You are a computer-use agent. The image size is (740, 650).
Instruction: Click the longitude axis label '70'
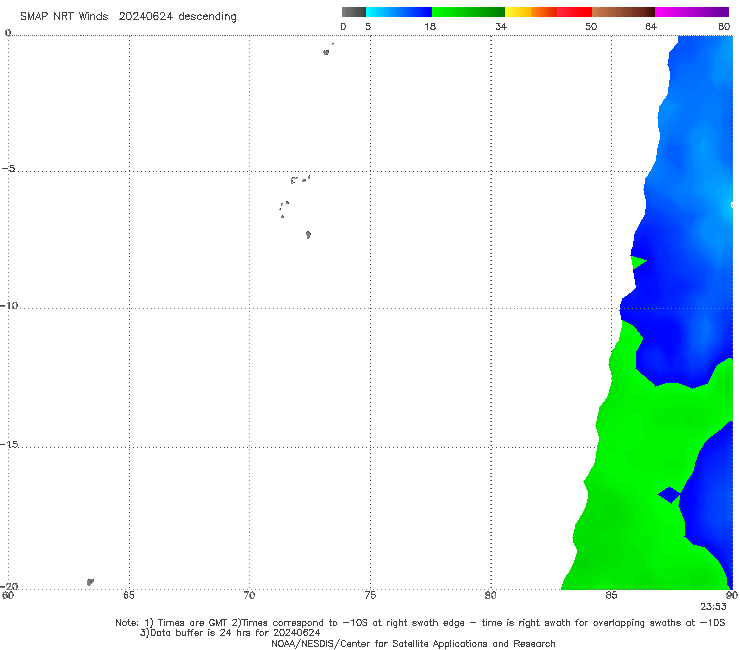pyautogui.click(x=249, y=595)
